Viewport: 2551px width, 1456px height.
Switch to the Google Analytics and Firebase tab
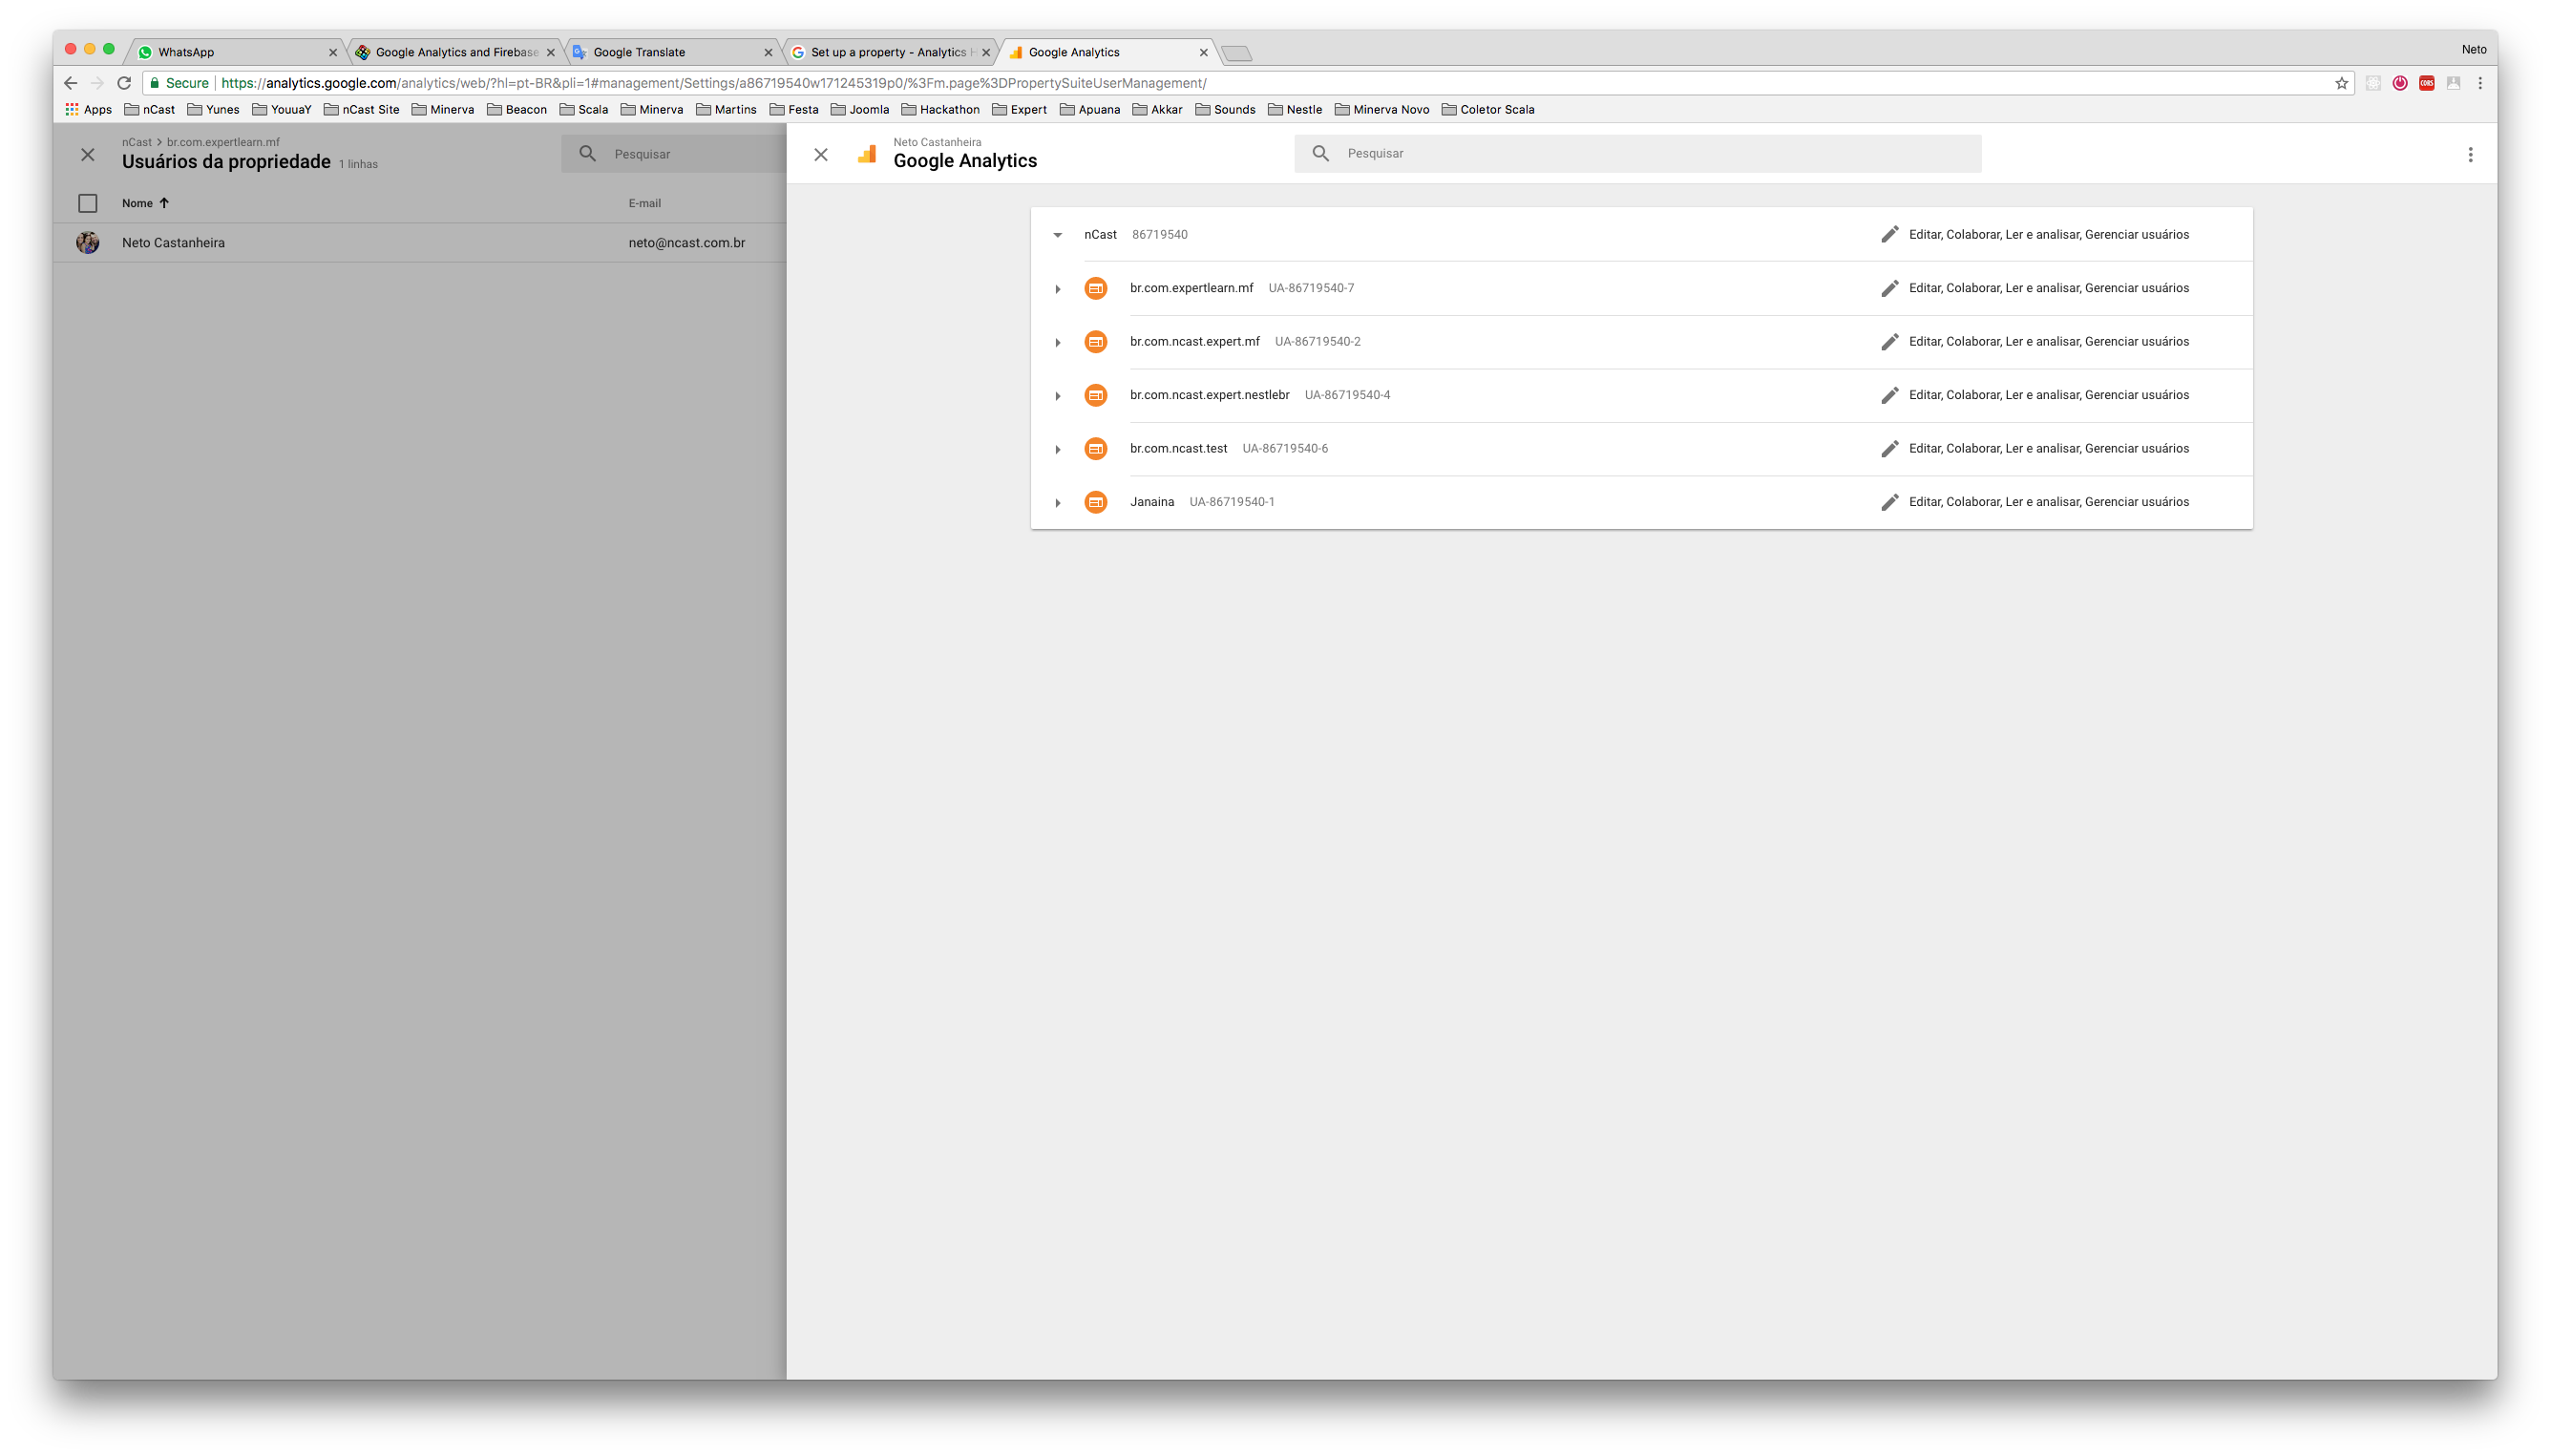click(455, 52)
